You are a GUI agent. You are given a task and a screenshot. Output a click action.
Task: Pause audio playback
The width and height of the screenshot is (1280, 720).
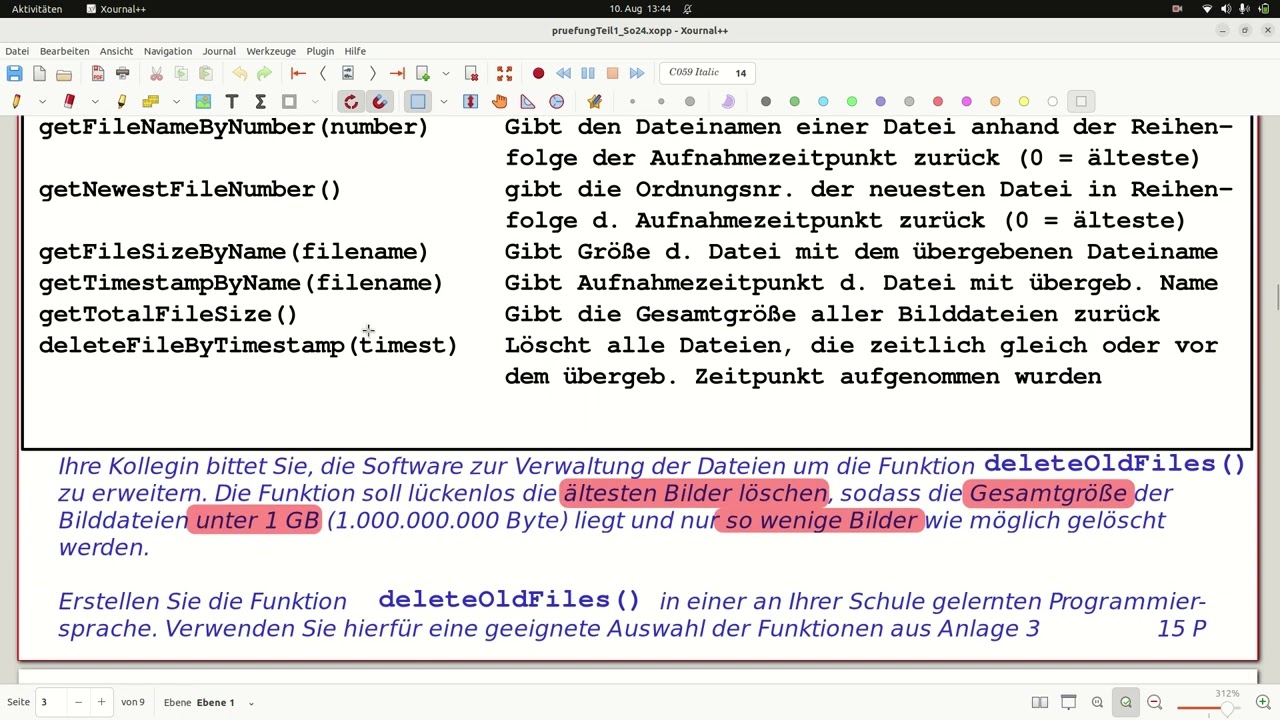click(x=588, y=73)
